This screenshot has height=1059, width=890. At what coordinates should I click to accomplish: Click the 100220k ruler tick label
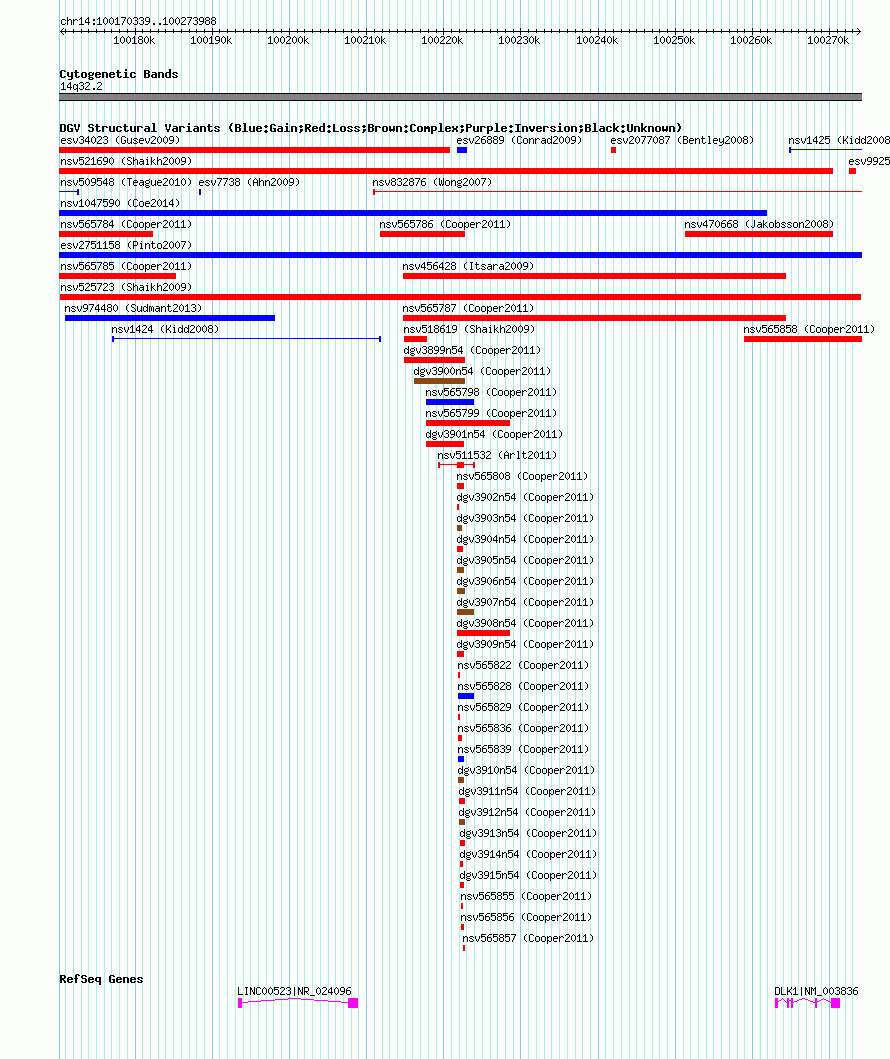[442, 41]
